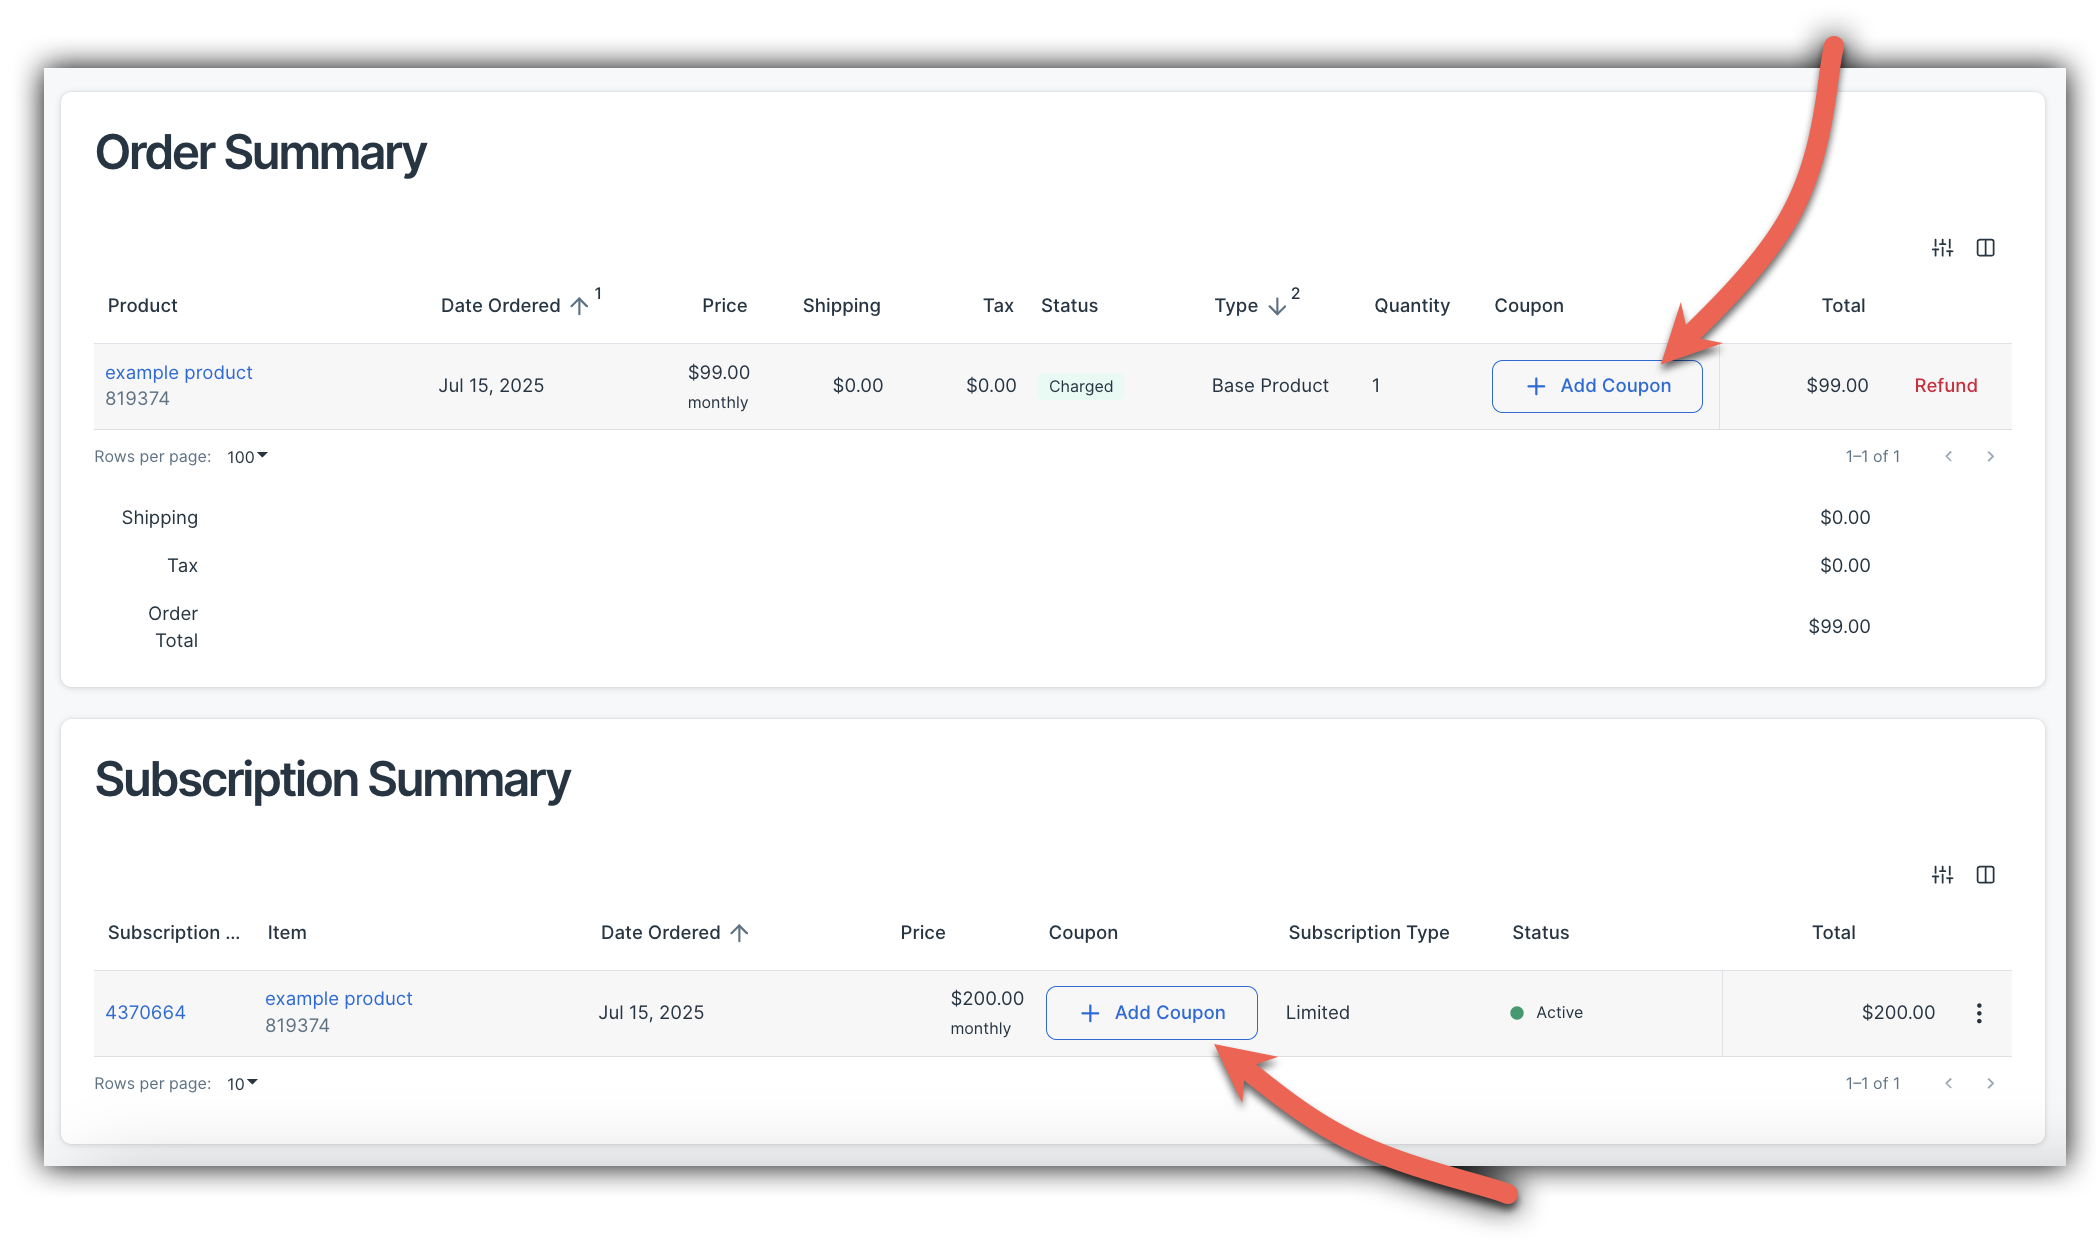
Task: Sort orders by Type column header
Action: point(1237,306)
